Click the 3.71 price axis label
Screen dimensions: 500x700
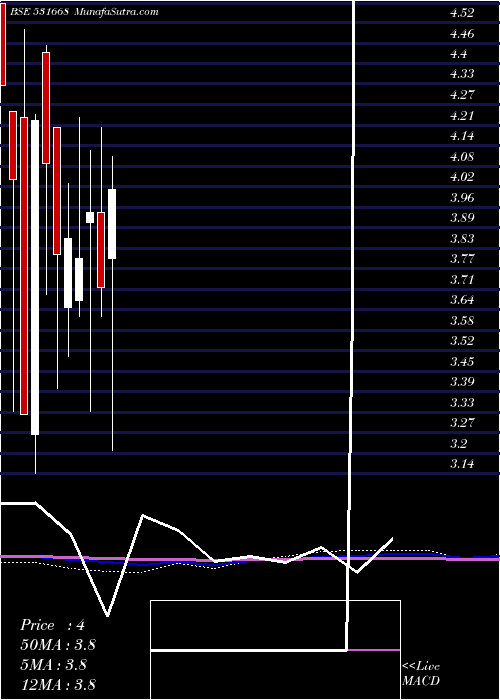(x=462, y=280)
